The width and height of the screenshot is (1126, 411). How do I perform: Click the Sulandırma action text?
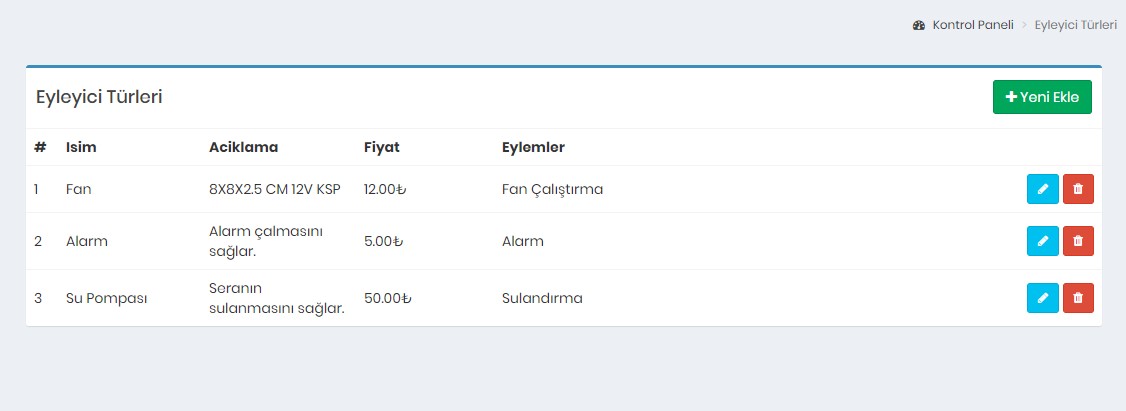[542, 298]
